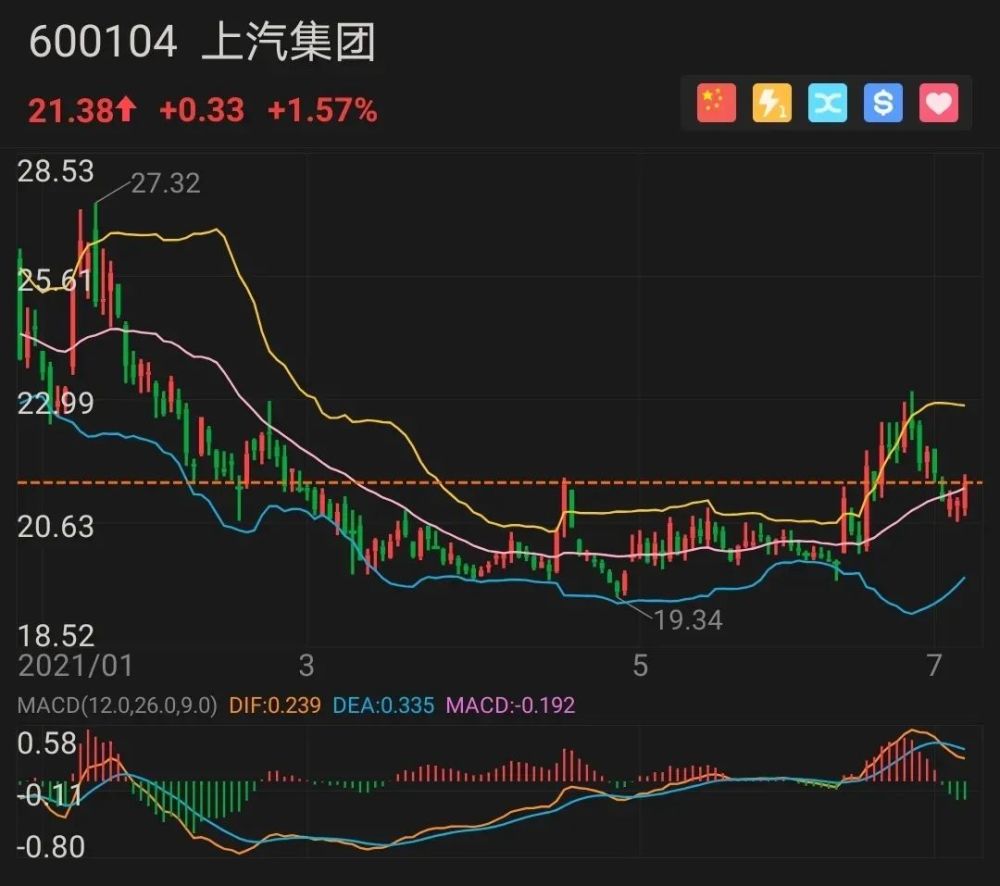
Task: Tap the DEA:0.335 value
Action: coord(383,705)
